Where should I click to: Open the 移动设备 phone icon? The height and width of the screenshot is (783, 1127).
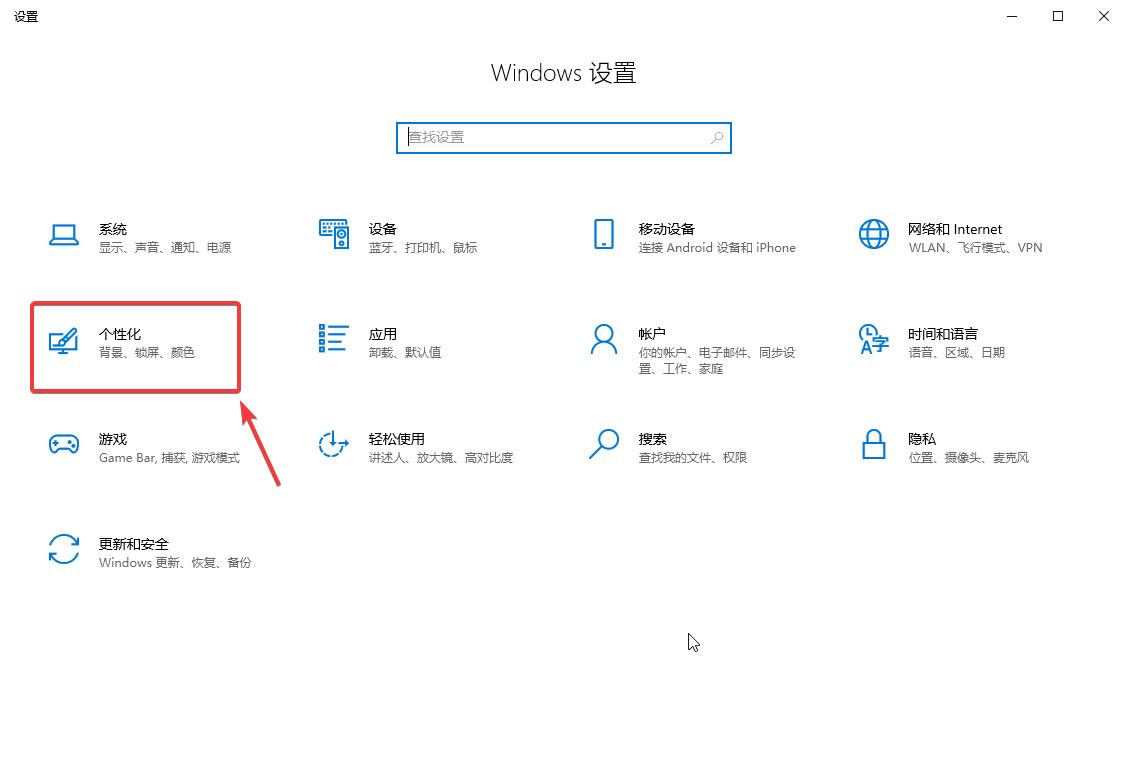(x=604, y=234)
